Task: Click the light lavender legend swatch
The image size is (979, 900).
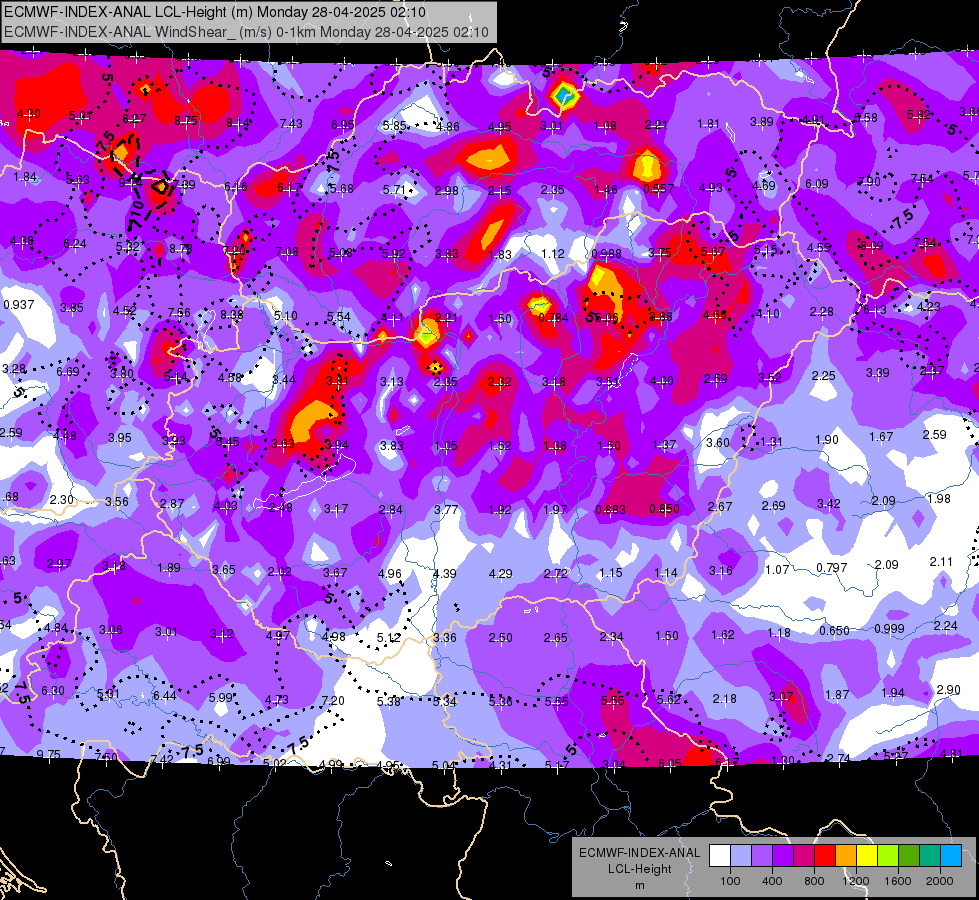Action: pyautogui.click(x=740, y=856)
